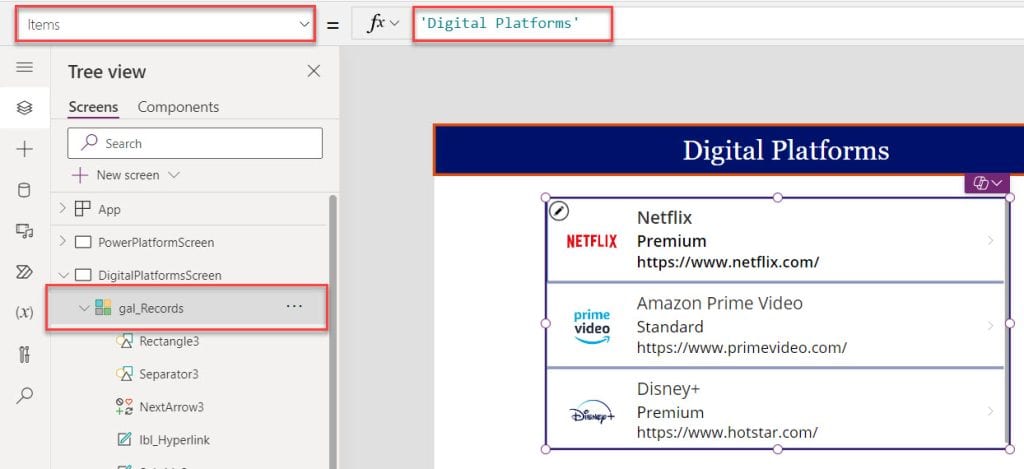
Task: Click next arrow on Disney+ row
Action: pyautogui.click(x=990, y=412)
